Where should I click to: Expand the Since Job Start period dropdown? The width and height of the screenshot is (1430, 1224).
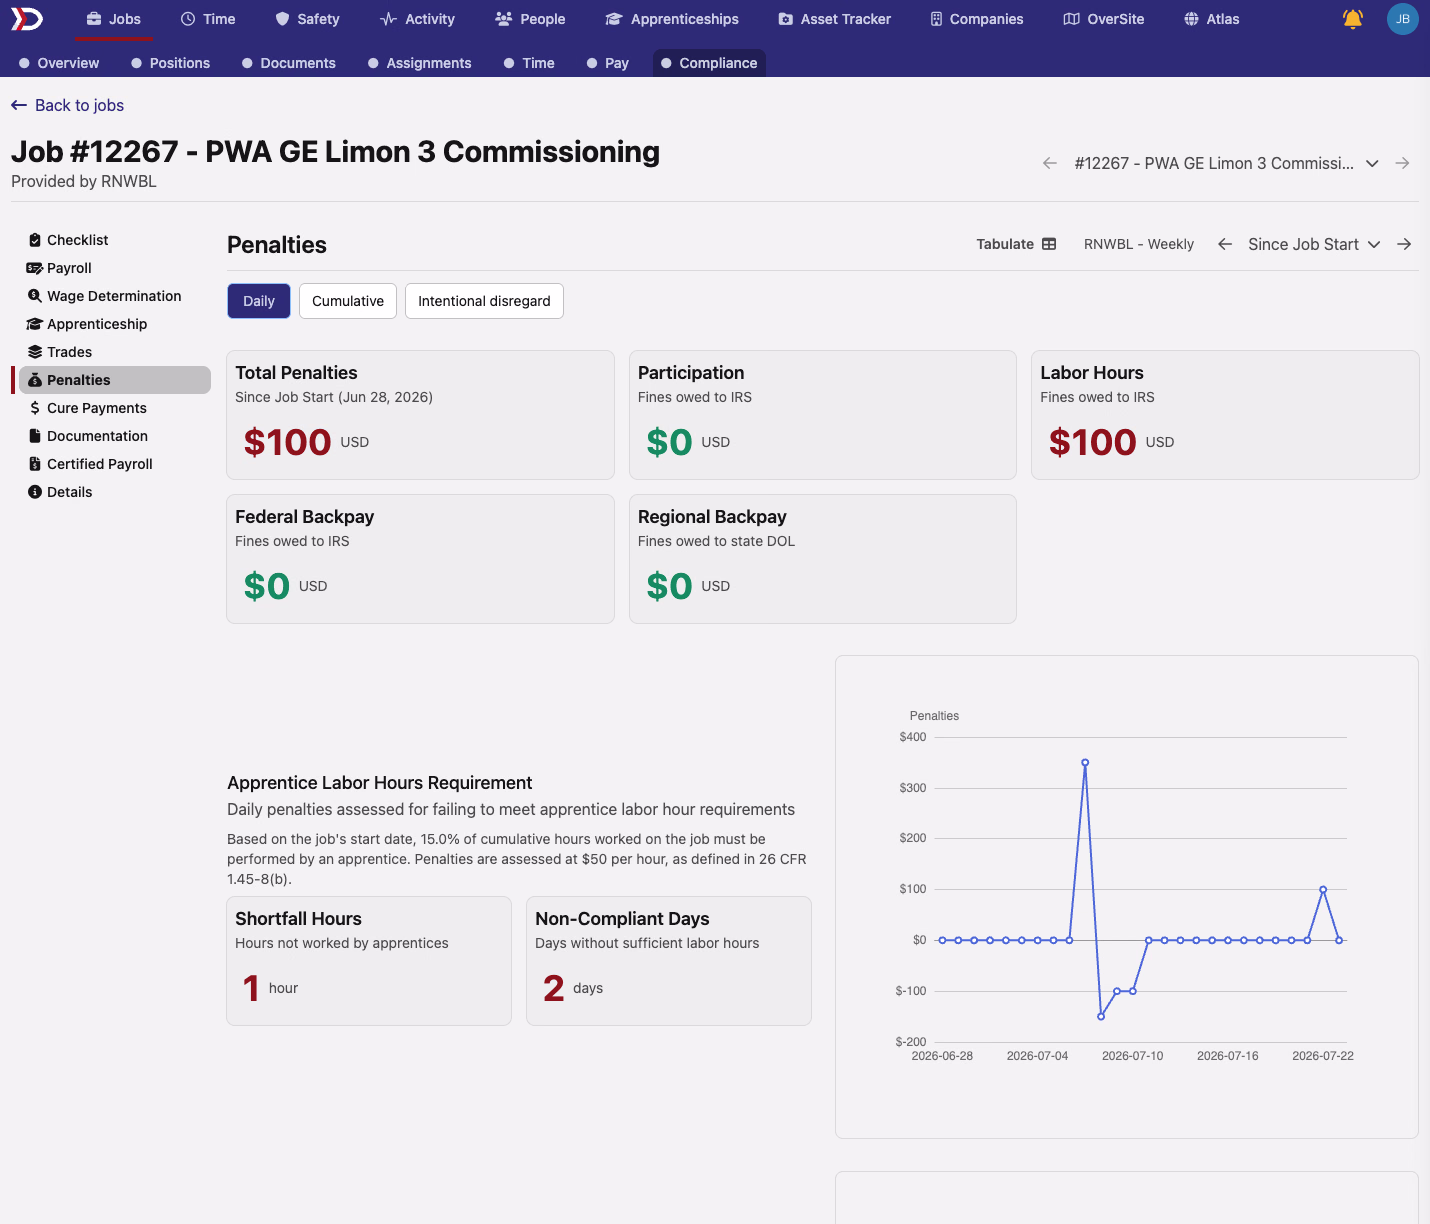1314,244
